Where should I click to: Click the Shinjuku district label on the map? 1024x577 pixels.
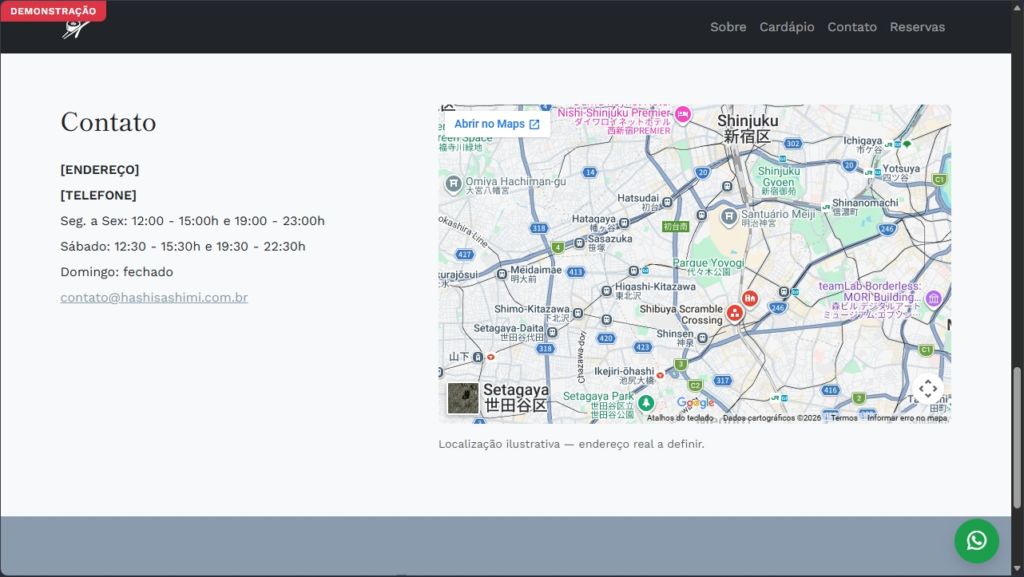tap(748, 128)
